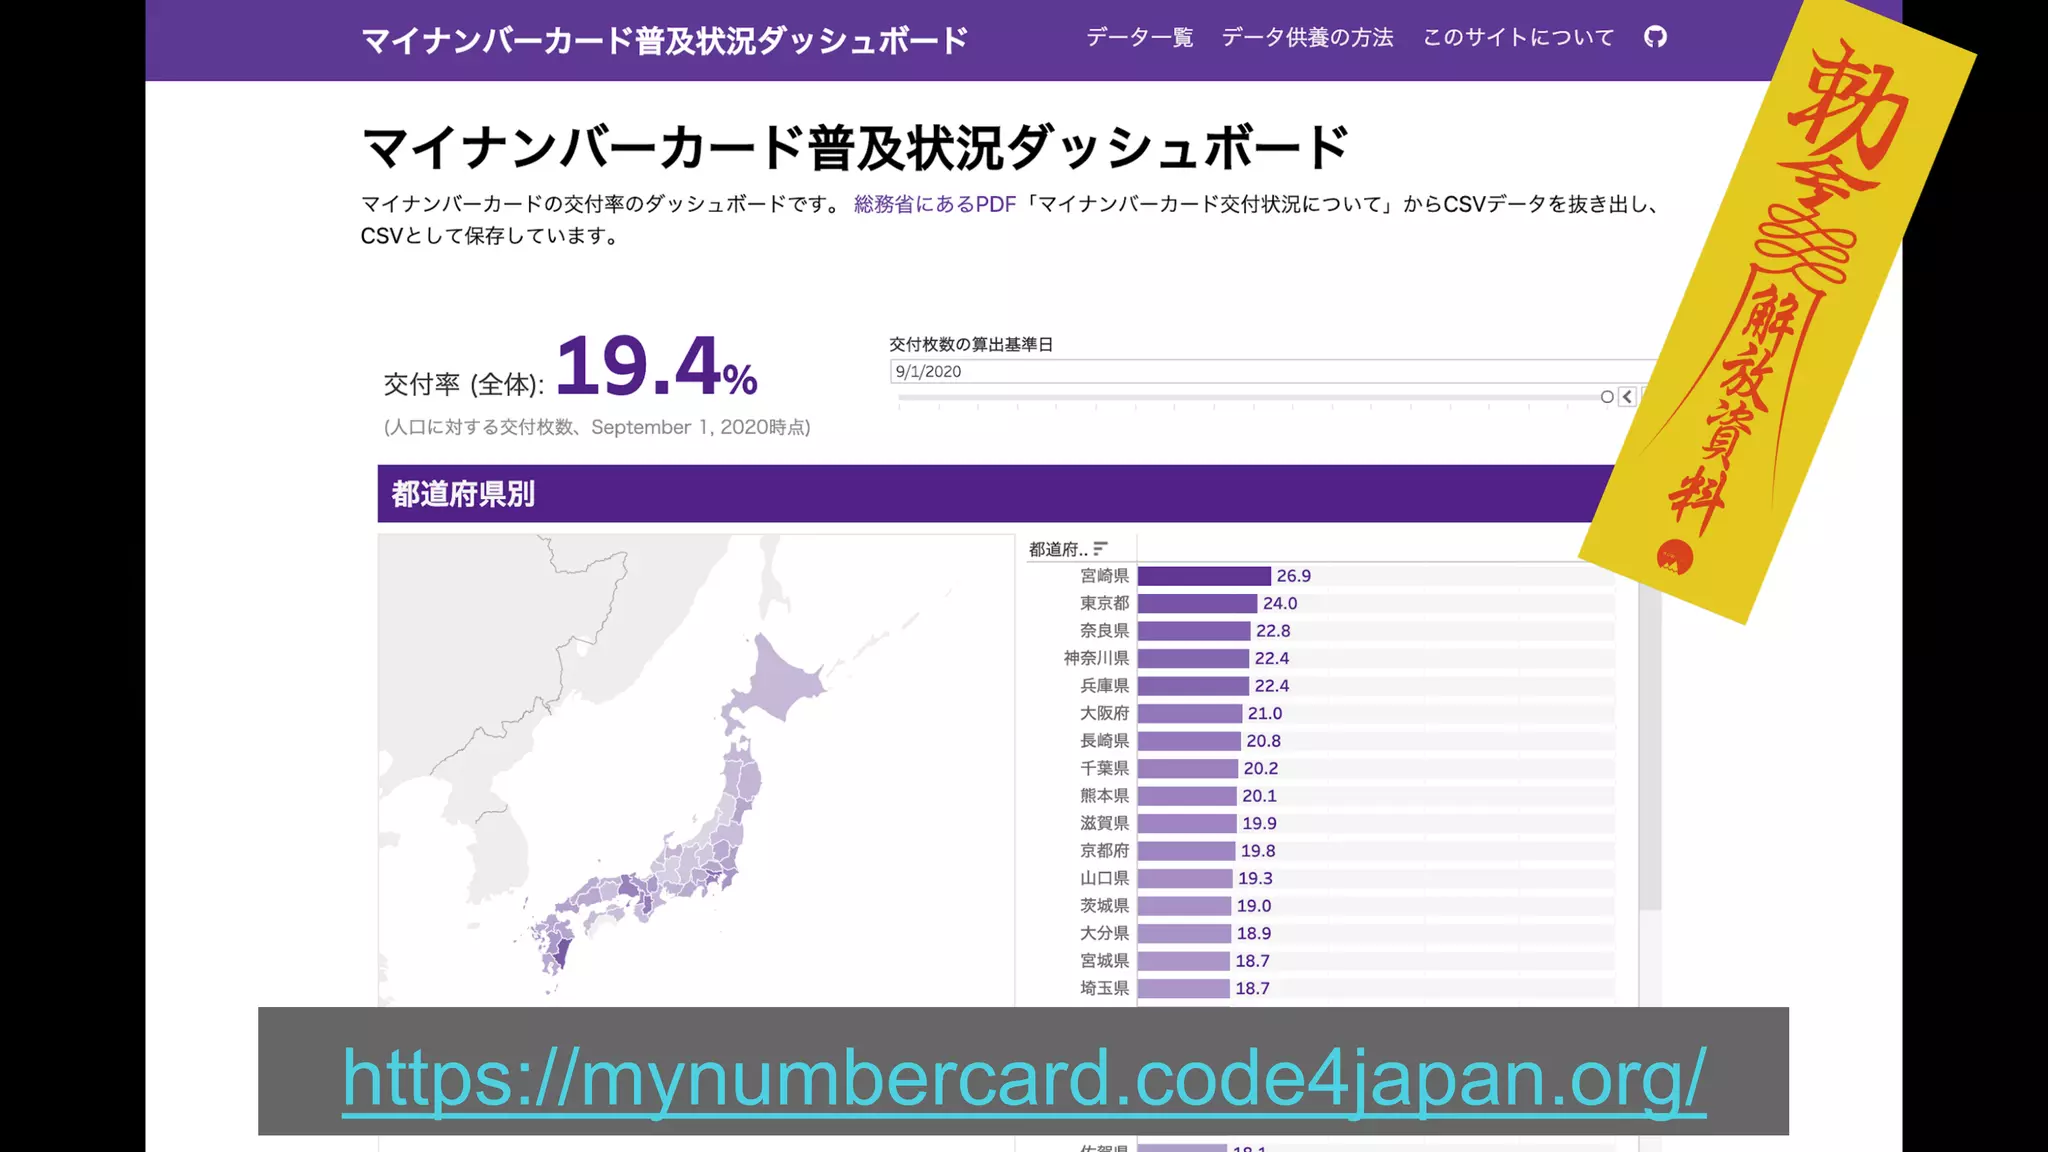Select the 神奈川県 row label
Image resolution: width=2048 pixels, height=1152 pixels.
tap(1096, 658)
